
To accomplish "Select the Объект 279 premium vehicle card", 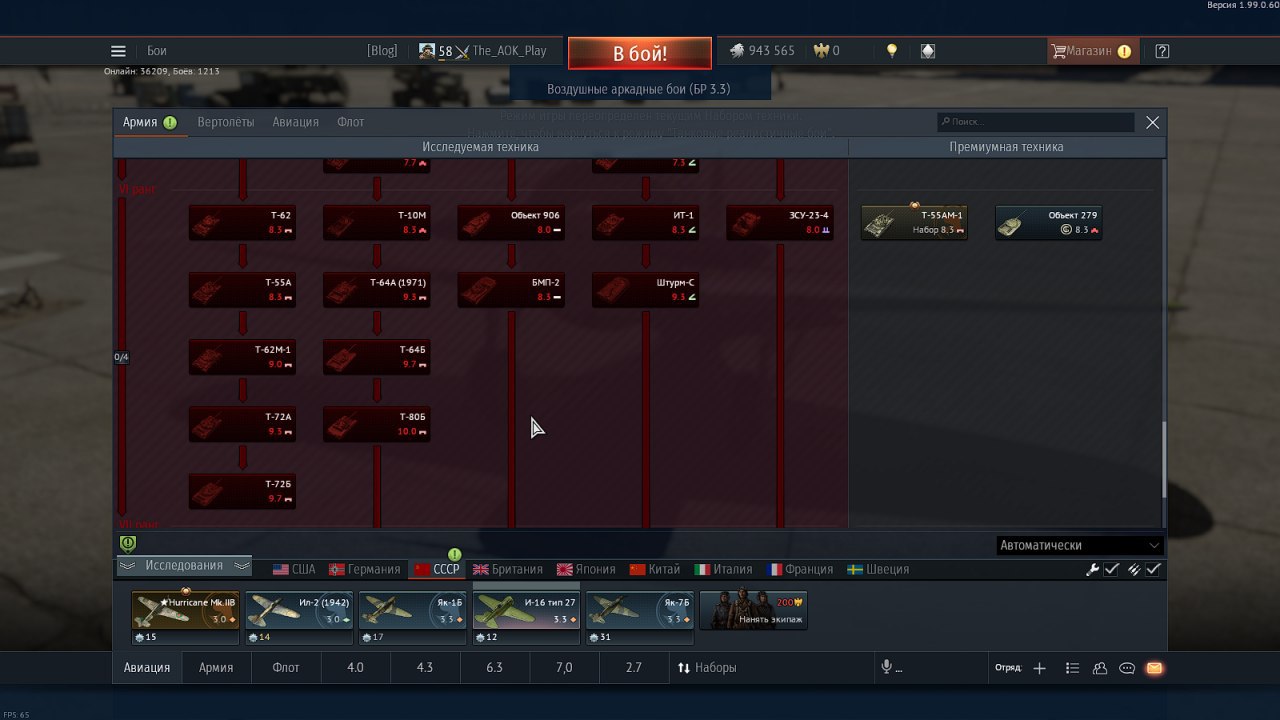I will point(1048,222).
